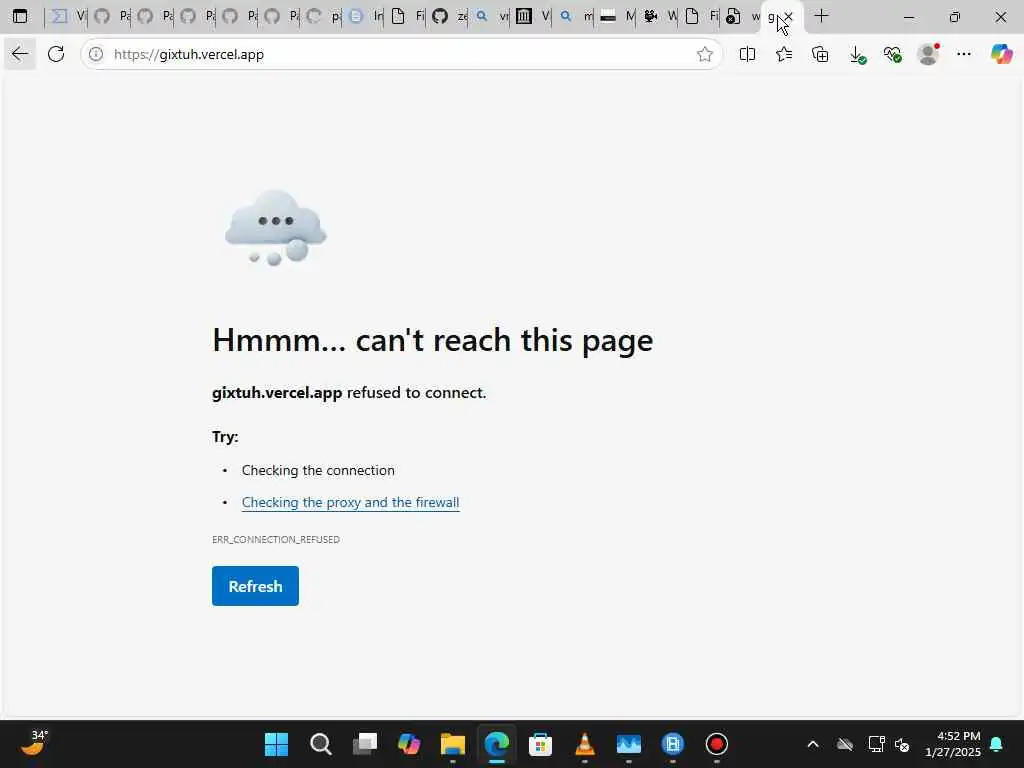Click the ERR_CONNECTION_REFUSED error code text

[x=276, y=539]
